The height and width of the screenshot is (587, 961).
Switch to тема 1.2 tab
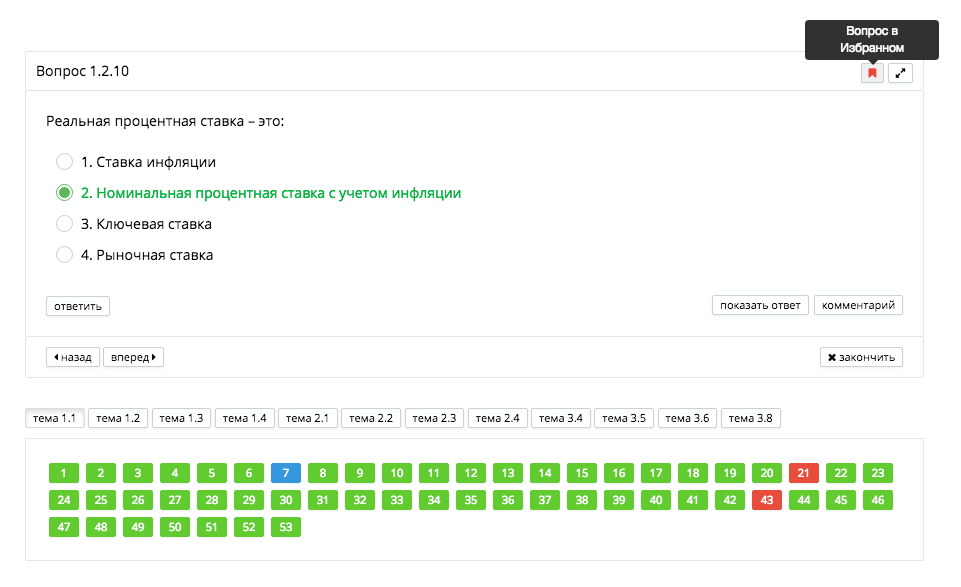(118, 418)
